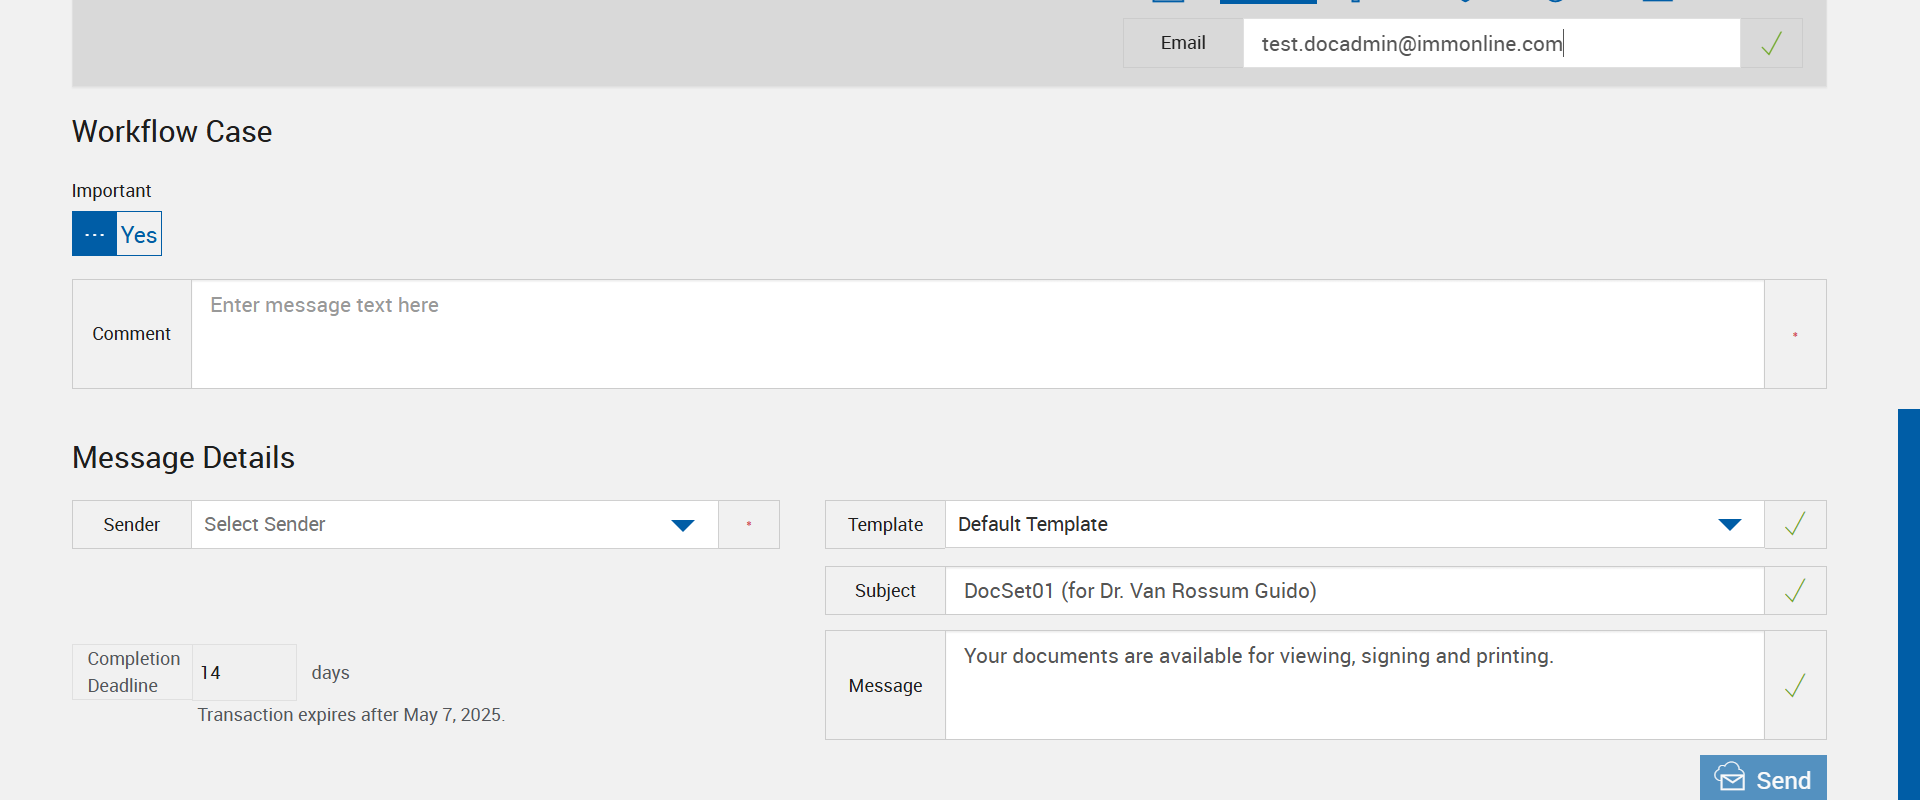This screenshot has width=1920, height=800.
Task: Click the green checkmark beside the Email field
Action: click(1771, 44)
